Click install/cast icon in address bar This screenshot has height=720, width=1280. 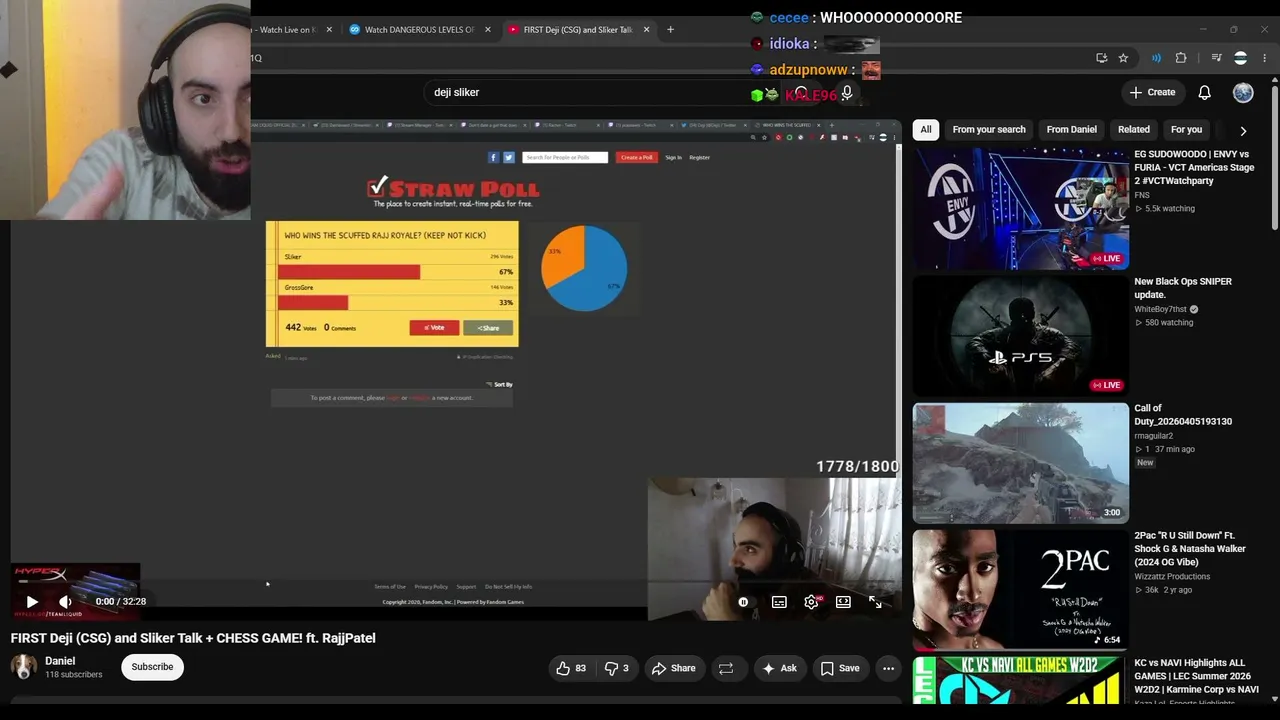click(1101, 58)
